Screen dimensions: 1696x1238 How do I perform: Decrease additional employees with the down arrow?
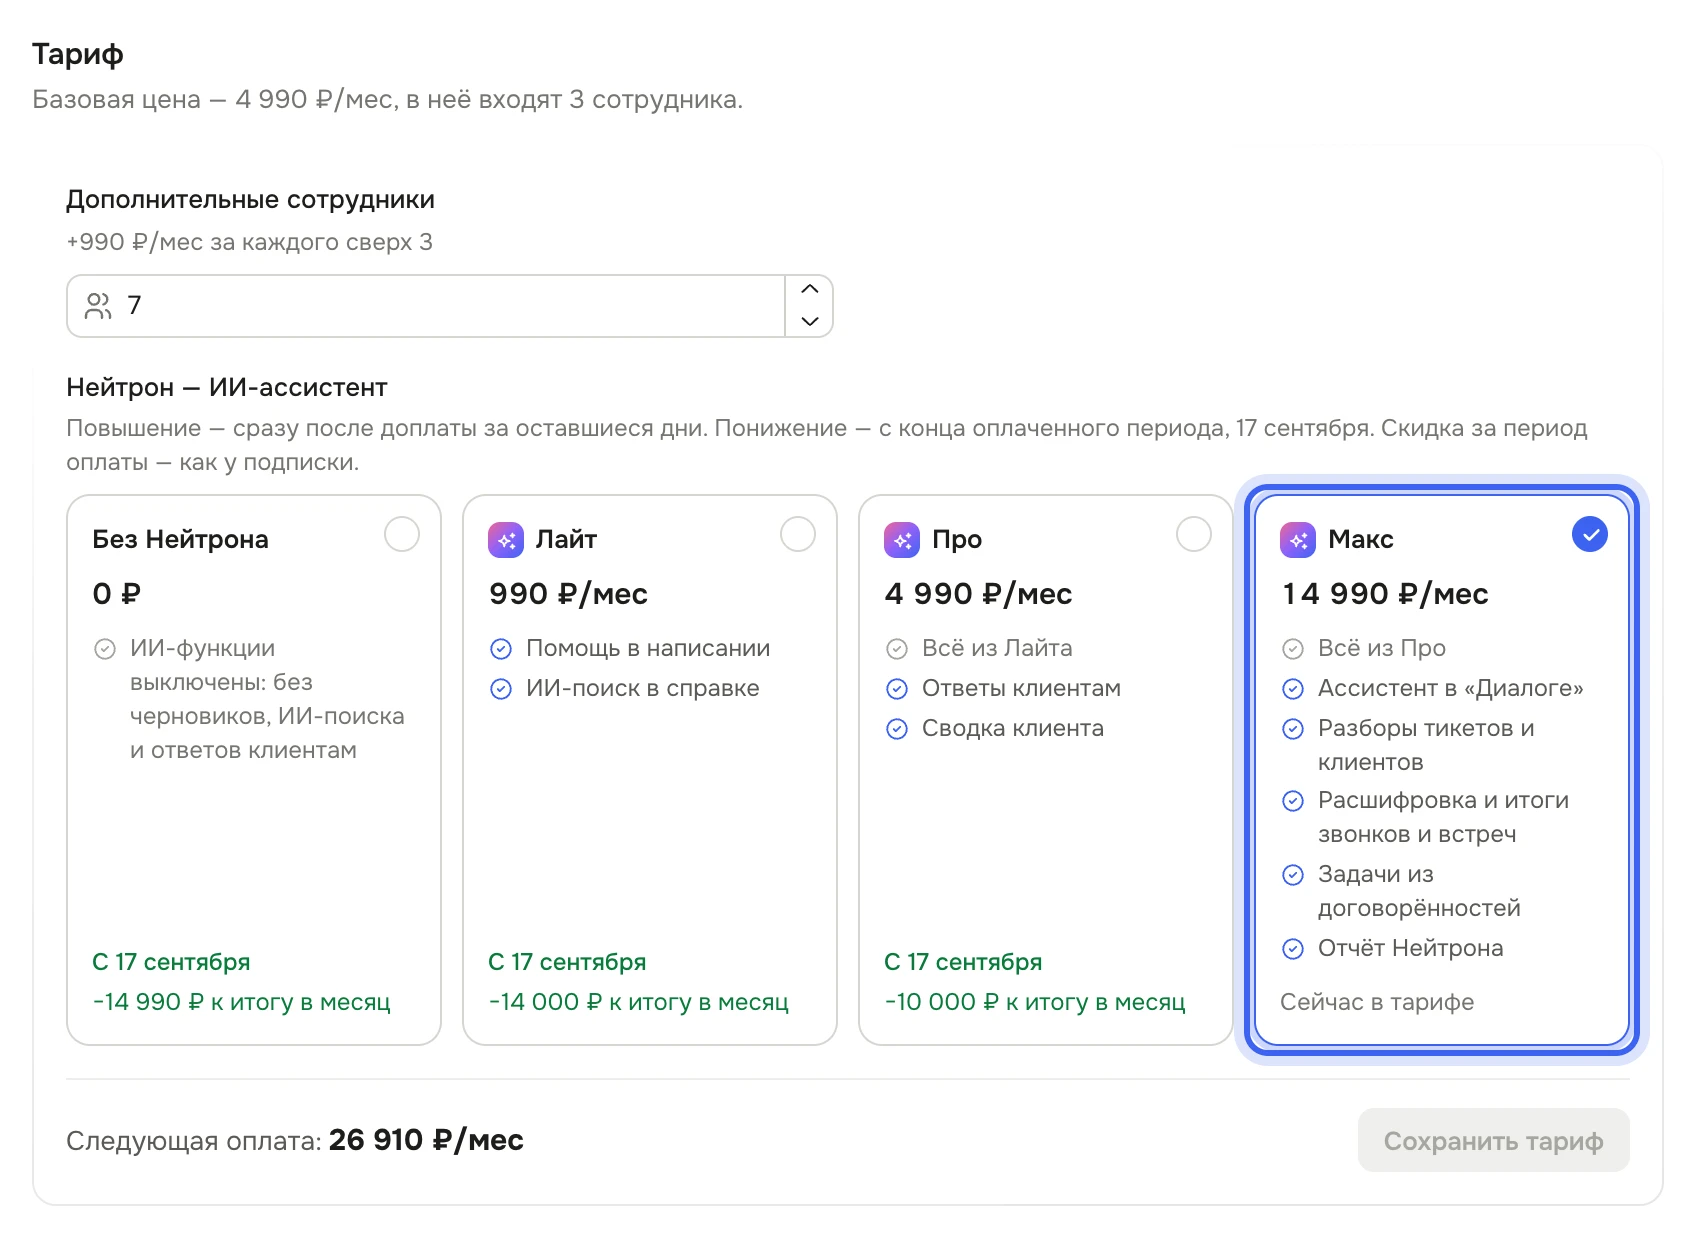(810, 321)
